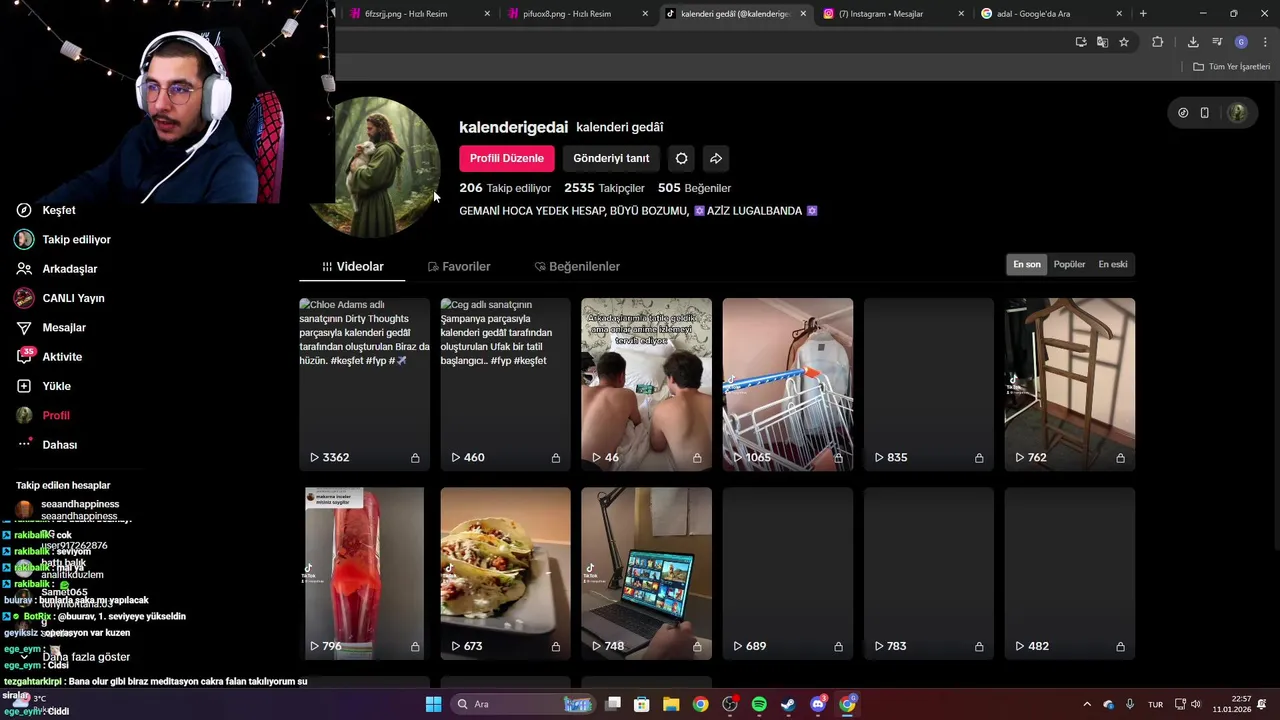Viewport: 1280px width, 720px height.
Task: Open the profile avatar menu at top right
Action: click(1238, 113)
